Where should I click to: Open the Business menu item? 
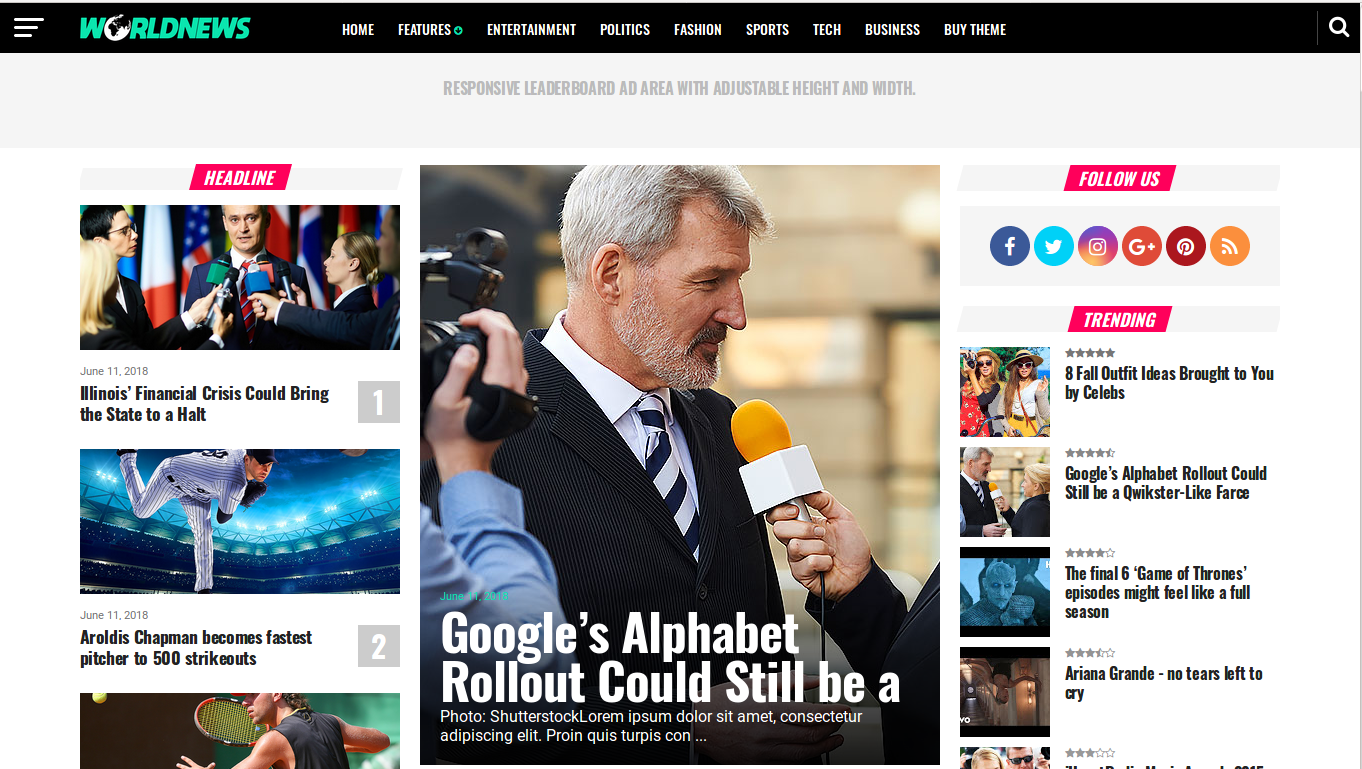tap(892, 30)
